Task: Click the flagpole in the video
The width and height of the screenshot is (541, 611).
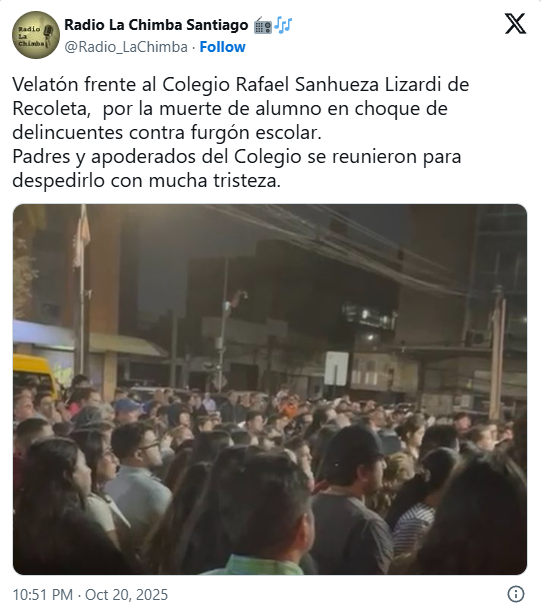Action: pyautogui.click(x=82, y=292)
